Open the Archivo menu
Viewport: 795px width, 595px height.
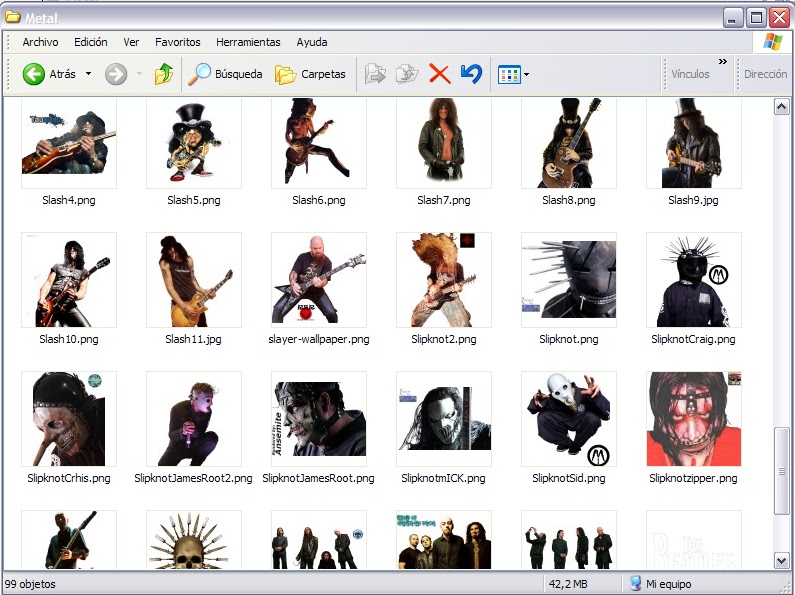click(40, 42)
